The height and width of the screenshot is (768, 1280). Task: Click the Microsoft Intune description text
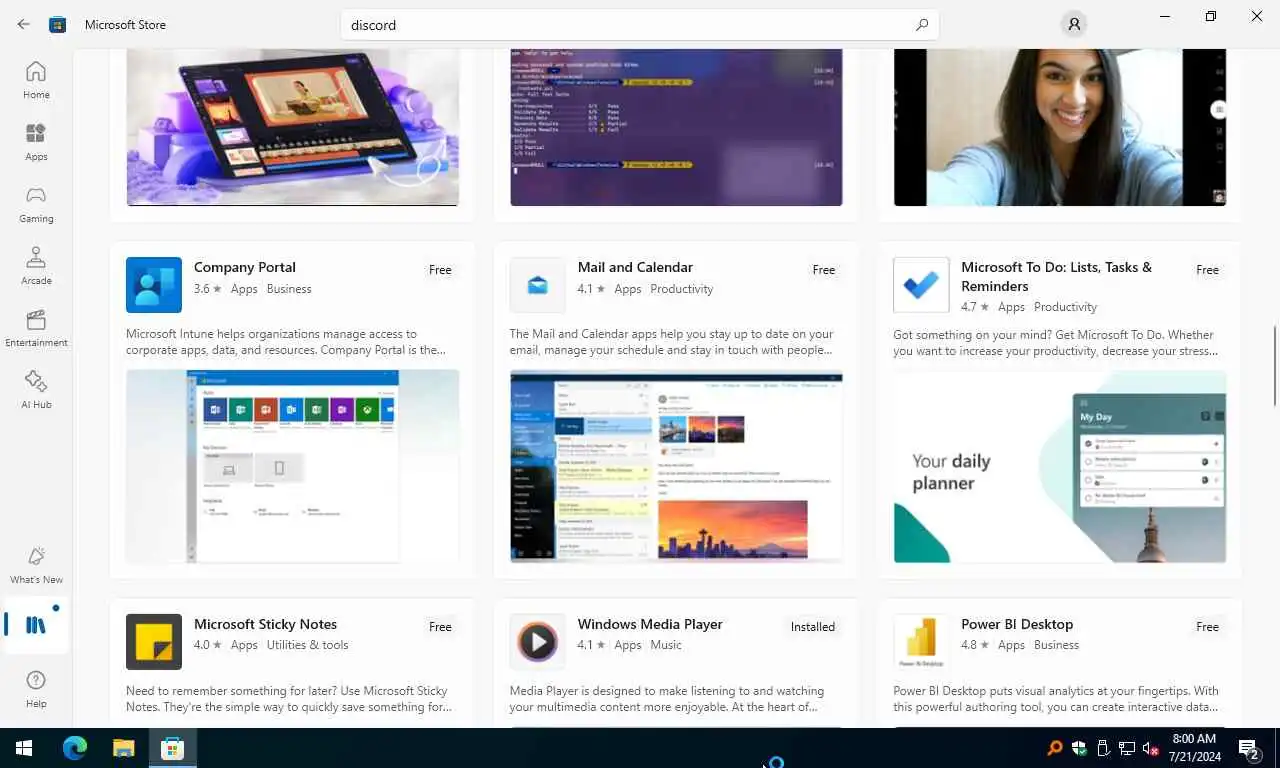pyautogui.click(x=286, y=342)
